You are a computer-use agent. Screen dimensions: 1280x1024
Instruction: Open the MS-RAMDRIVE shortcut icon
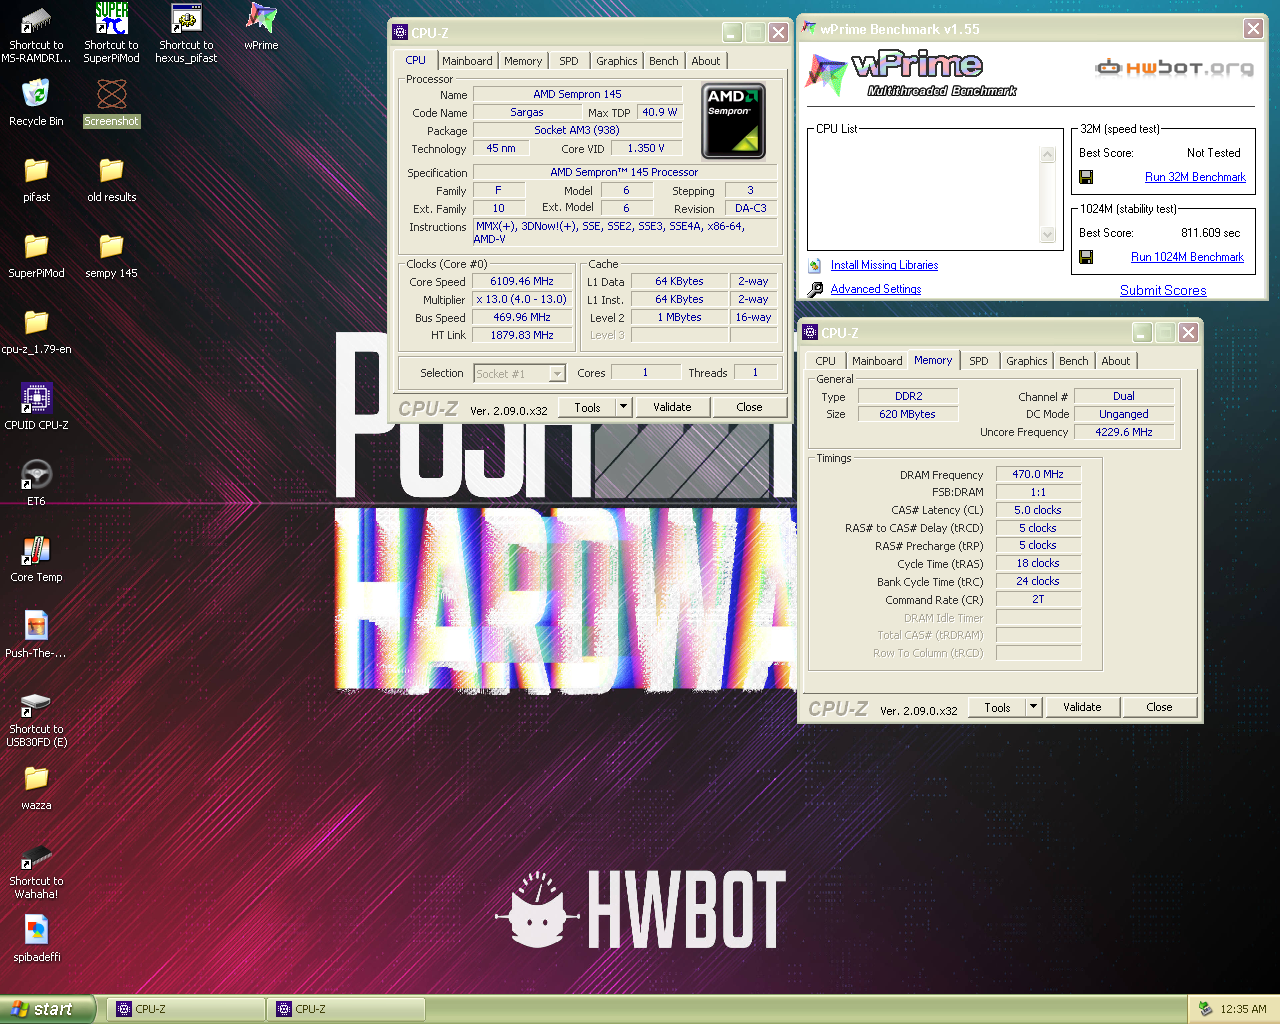pyautogui.click(x=36, y=20)
